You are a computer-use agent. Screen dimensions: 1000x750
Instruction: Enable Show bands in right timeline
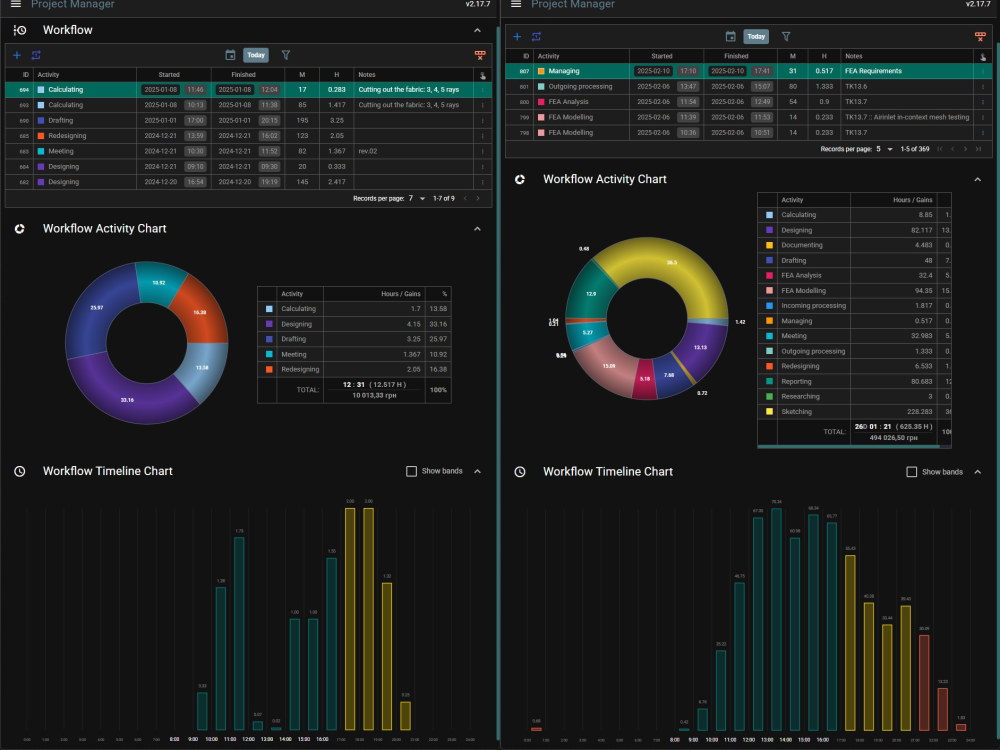(911, 472)
